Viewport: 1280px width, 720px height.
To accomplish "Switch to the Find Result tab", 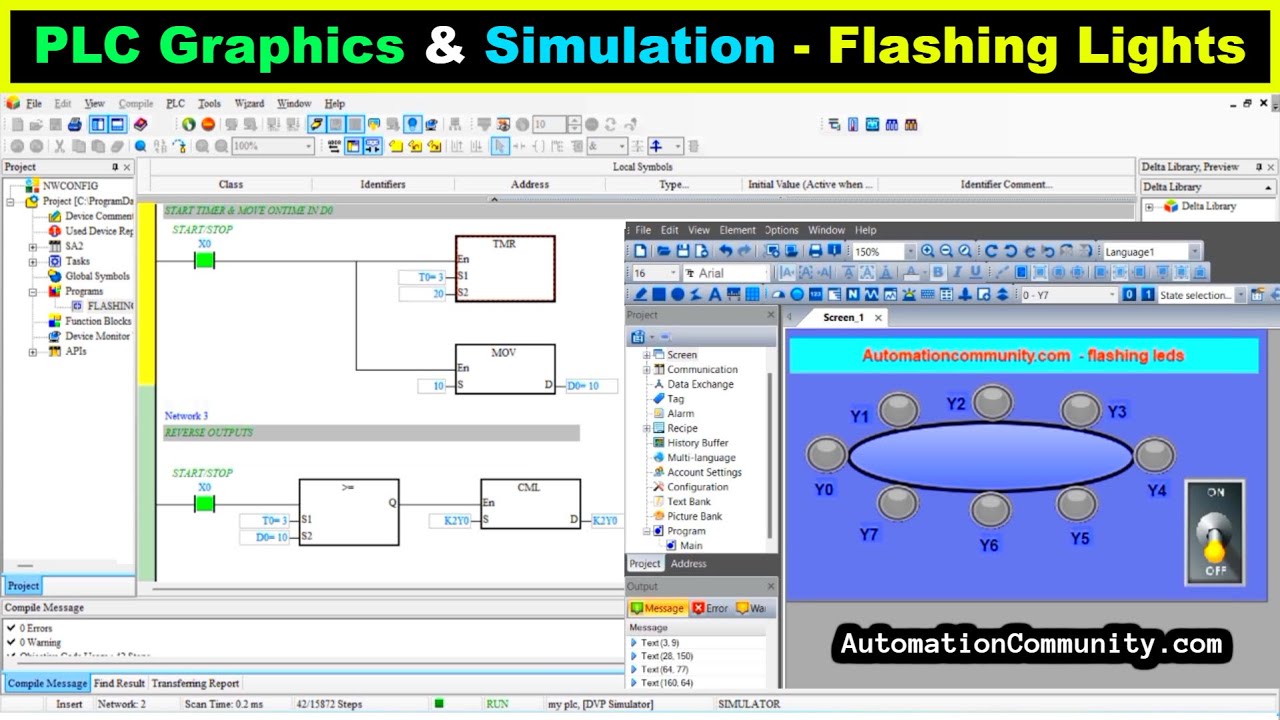I will coord(119,683).
